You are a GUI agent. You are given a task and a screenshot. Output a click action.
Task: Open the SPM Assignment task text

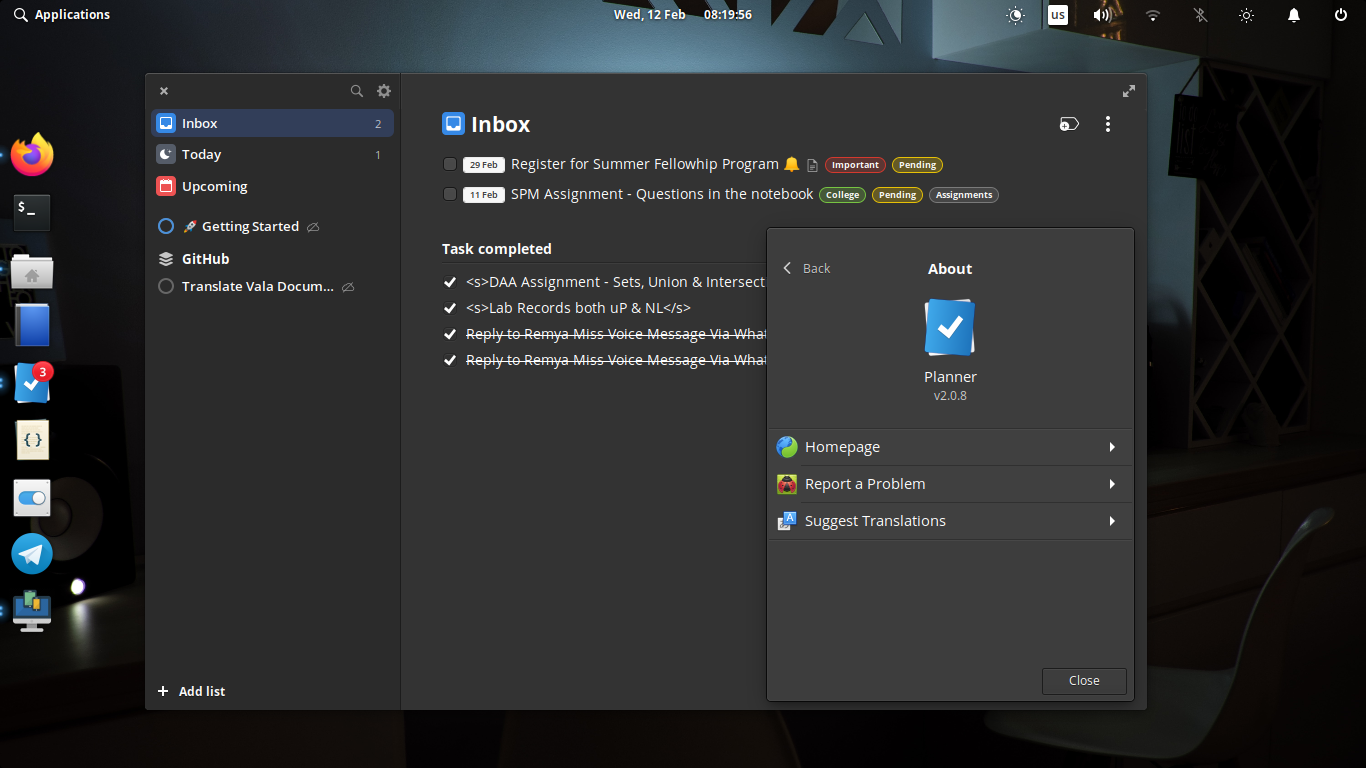tap(662, 194)
